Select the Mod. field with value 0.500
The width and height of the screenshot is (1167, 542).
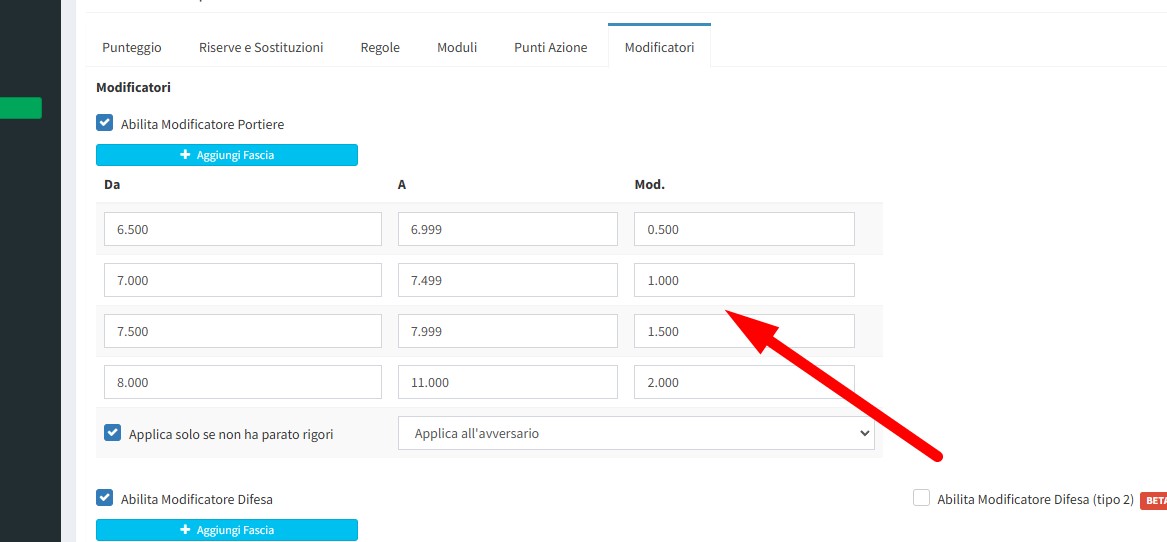pos(744,229)
